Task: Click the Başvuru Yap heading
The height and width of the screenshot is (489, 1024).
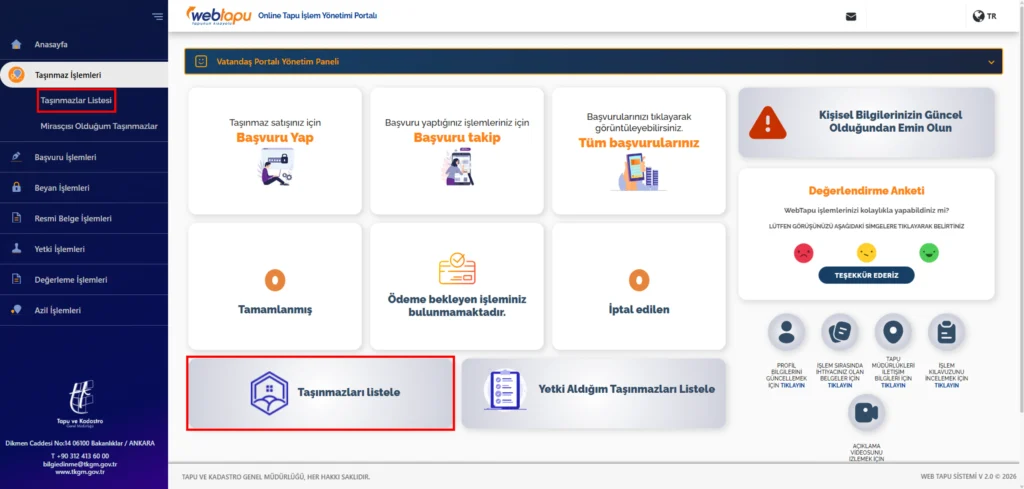Action: coord(275,138)
